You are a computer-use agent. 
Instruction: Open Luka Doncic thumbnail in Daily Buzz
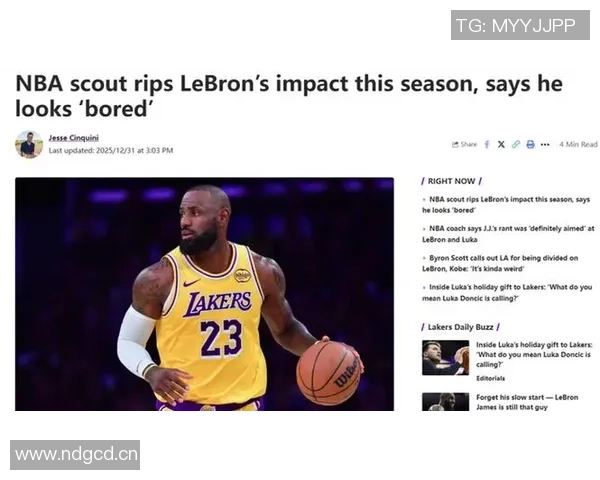[445, 358]
